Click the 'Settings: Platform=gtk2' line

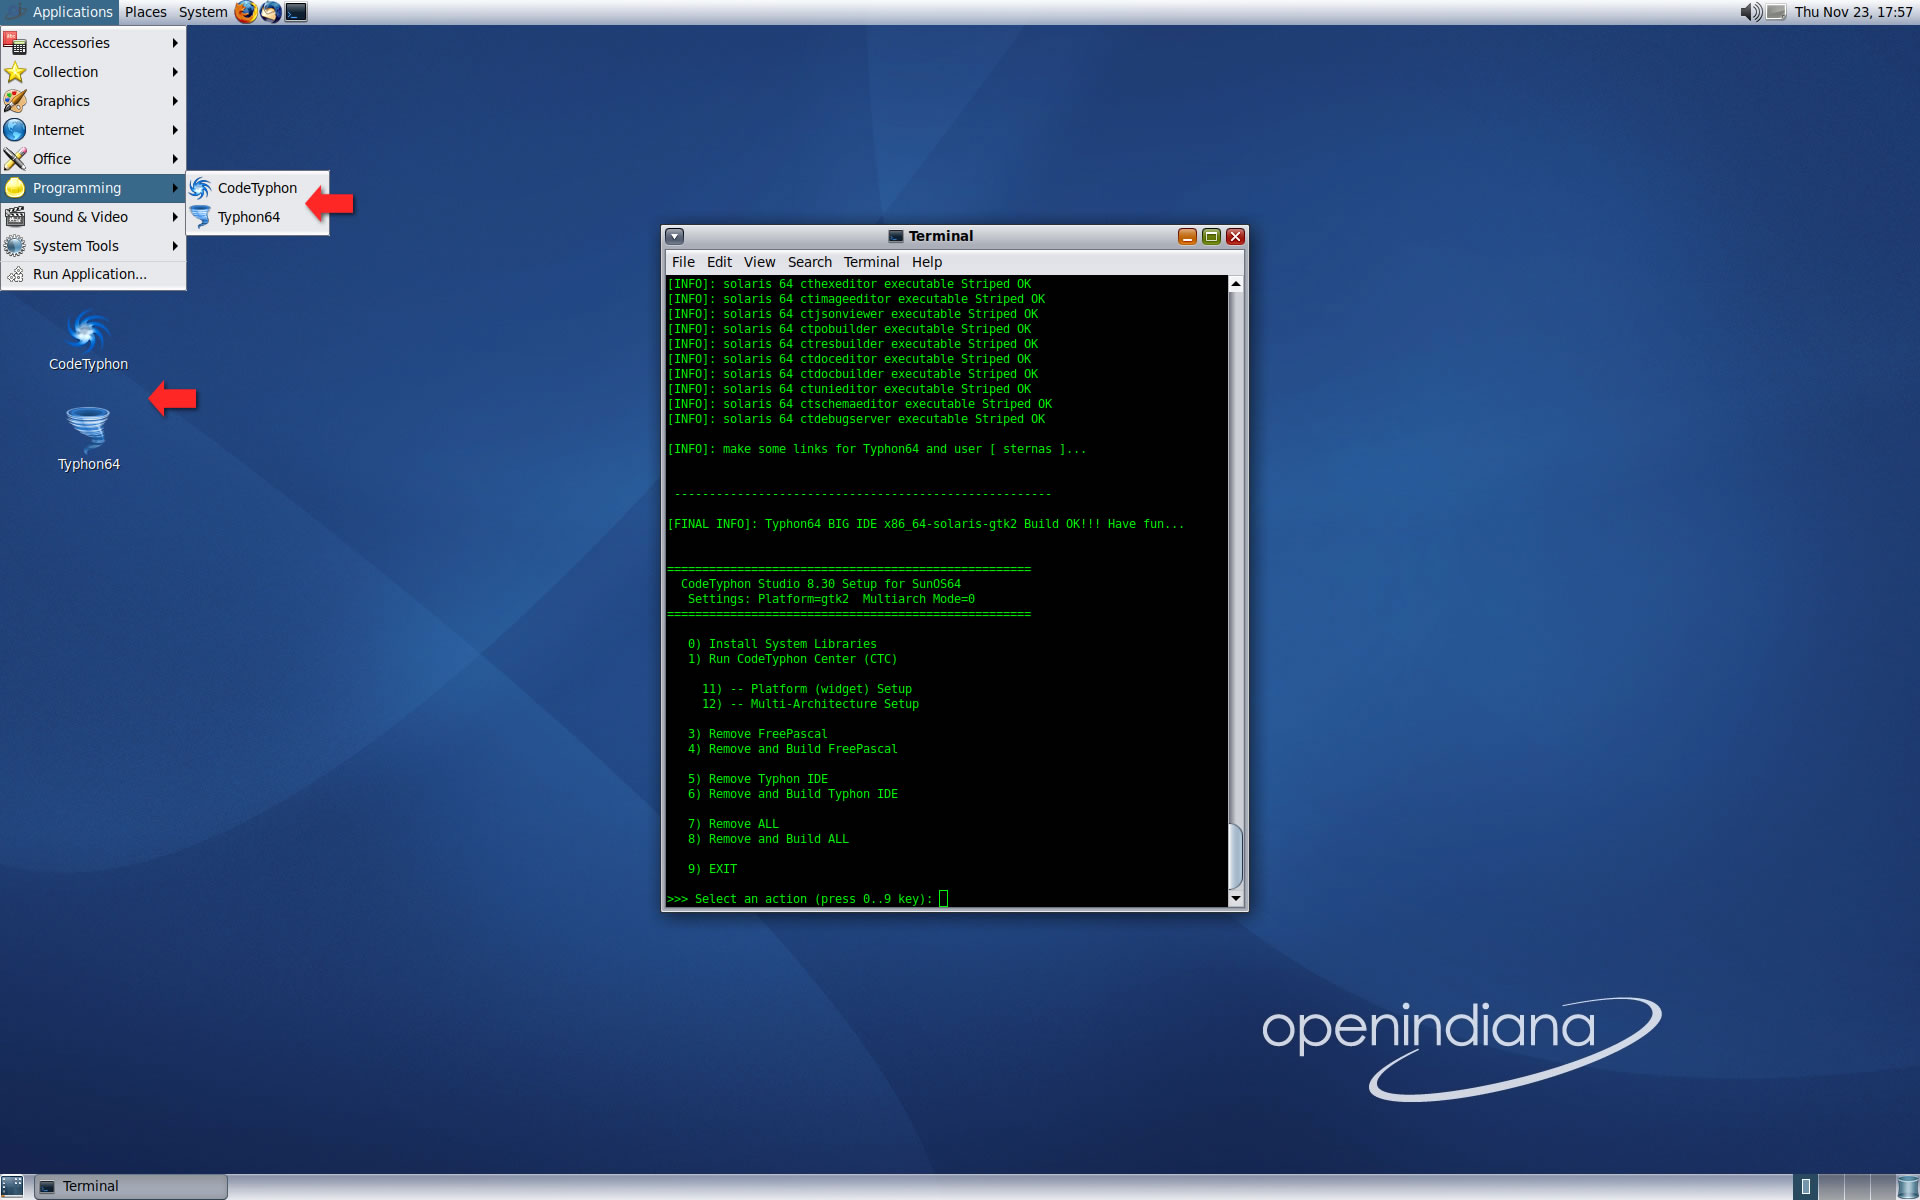pos(831,599)
